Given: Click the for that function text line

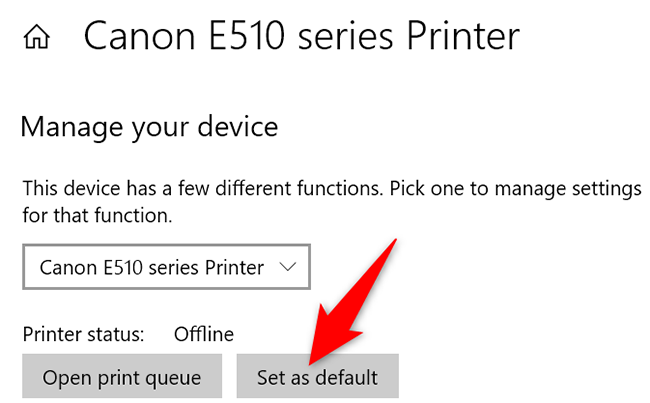Looking at the screenshot, I should point(95,213).
